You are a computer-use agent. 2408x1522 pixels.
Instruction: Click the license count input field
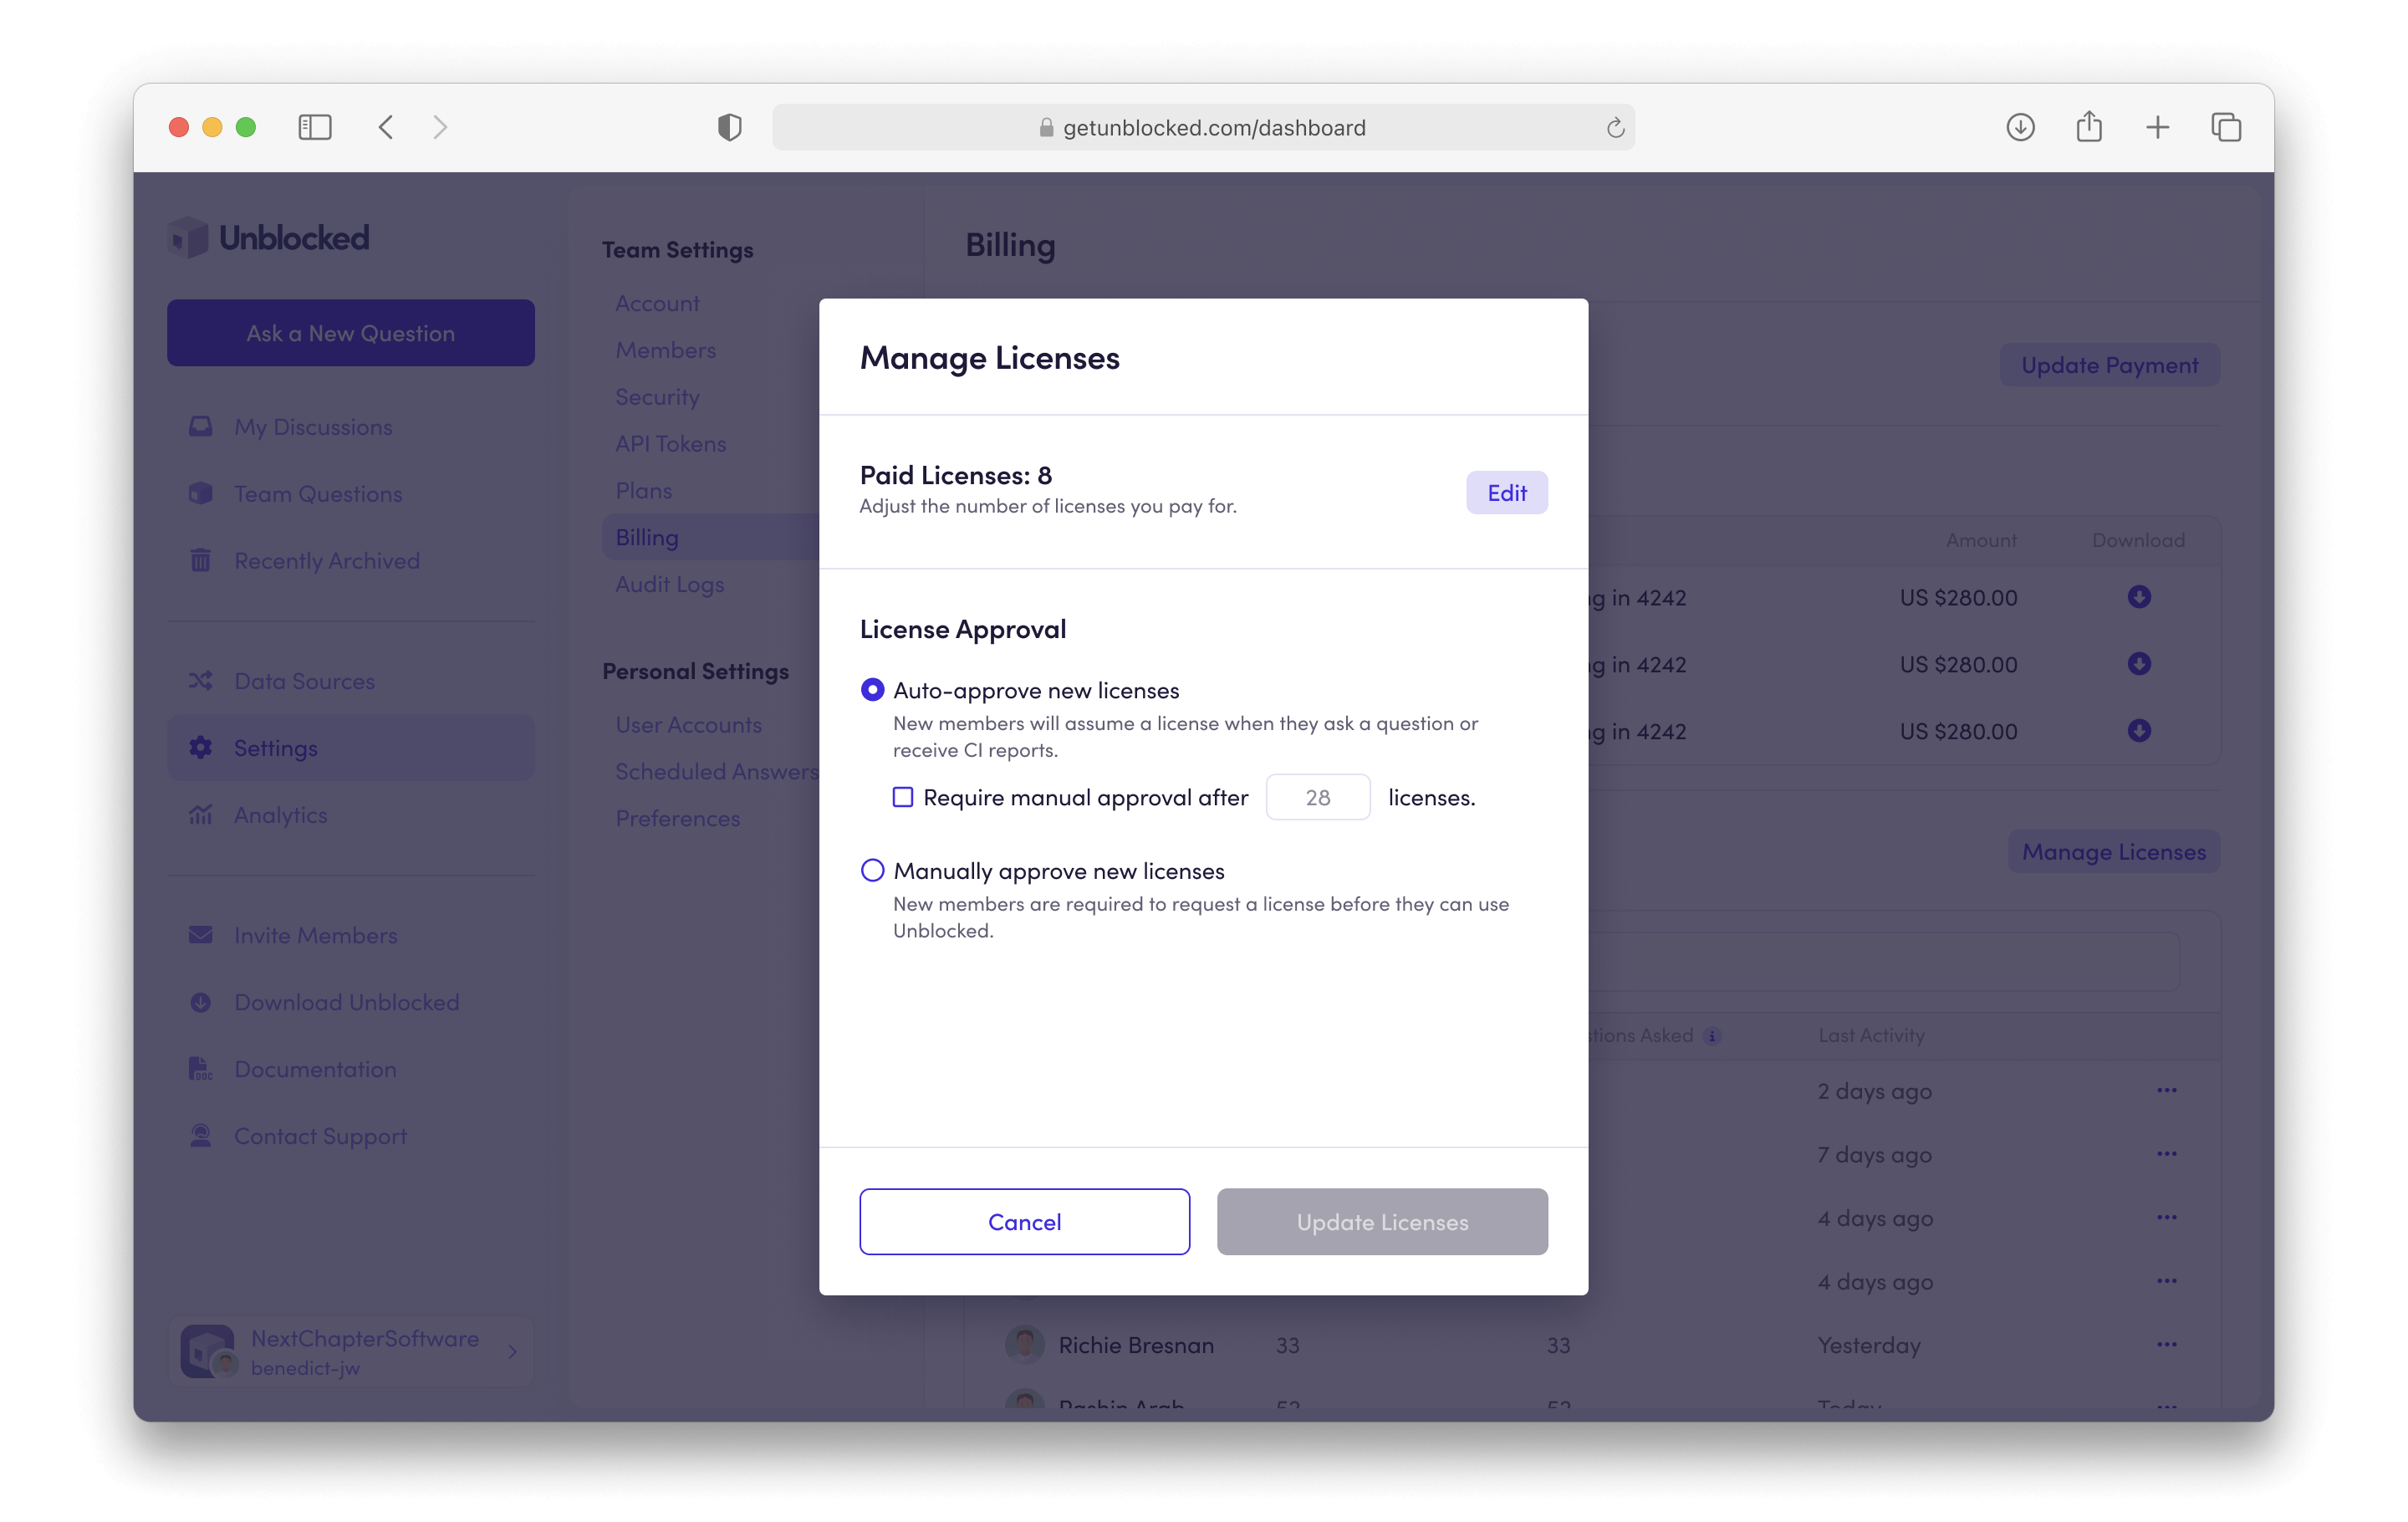point(1317,797)
